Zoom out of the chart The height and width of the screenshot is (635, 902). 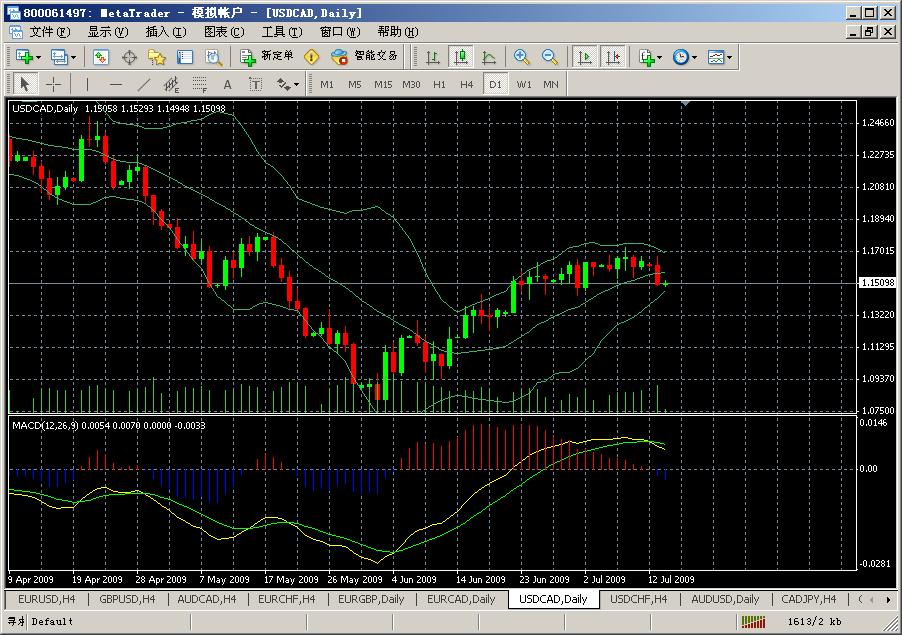549,57
